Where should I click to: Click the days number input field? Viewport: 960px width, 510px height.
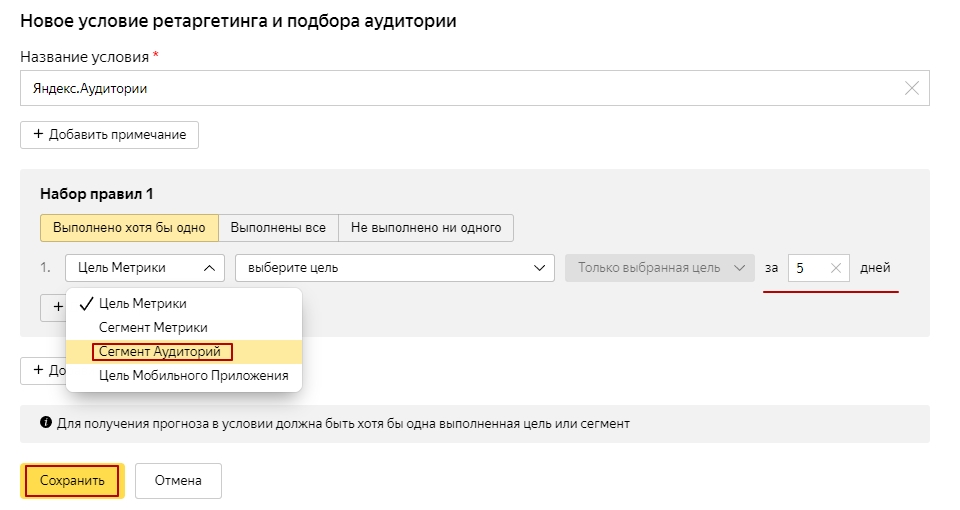[819, 268]
